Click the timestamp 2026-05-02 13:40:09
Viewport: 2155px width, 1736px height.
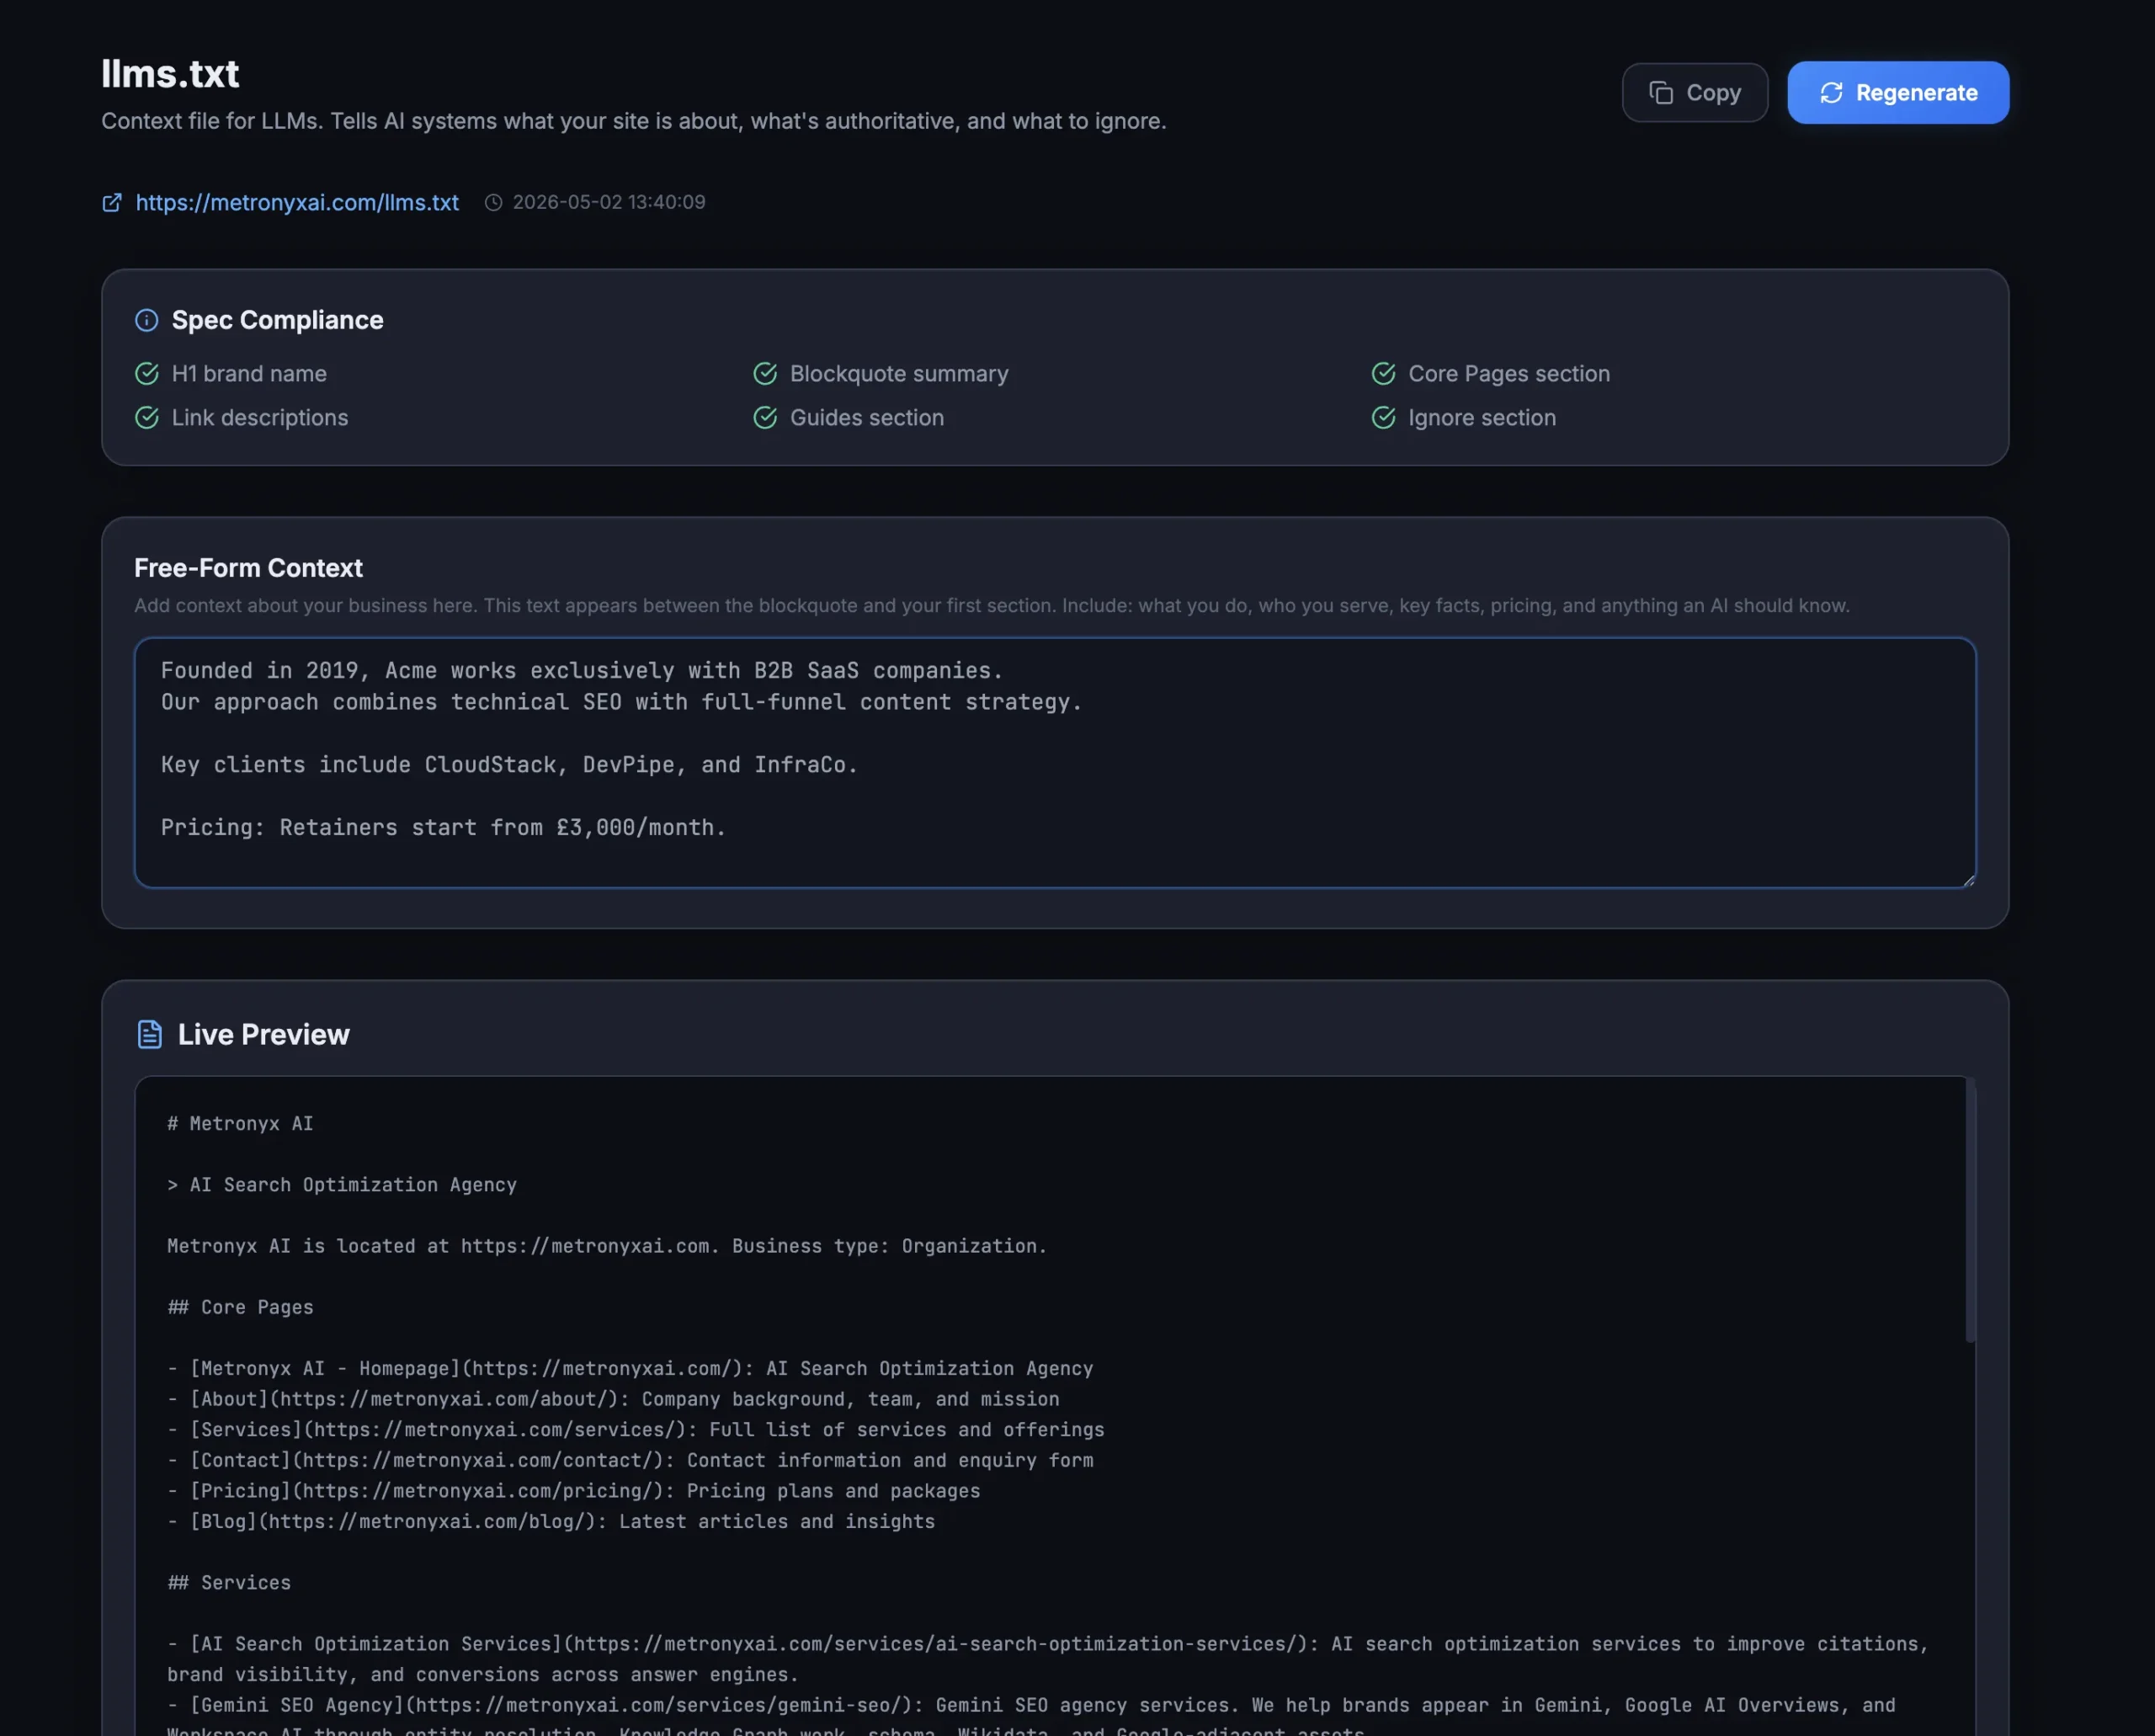click(609, 202)
